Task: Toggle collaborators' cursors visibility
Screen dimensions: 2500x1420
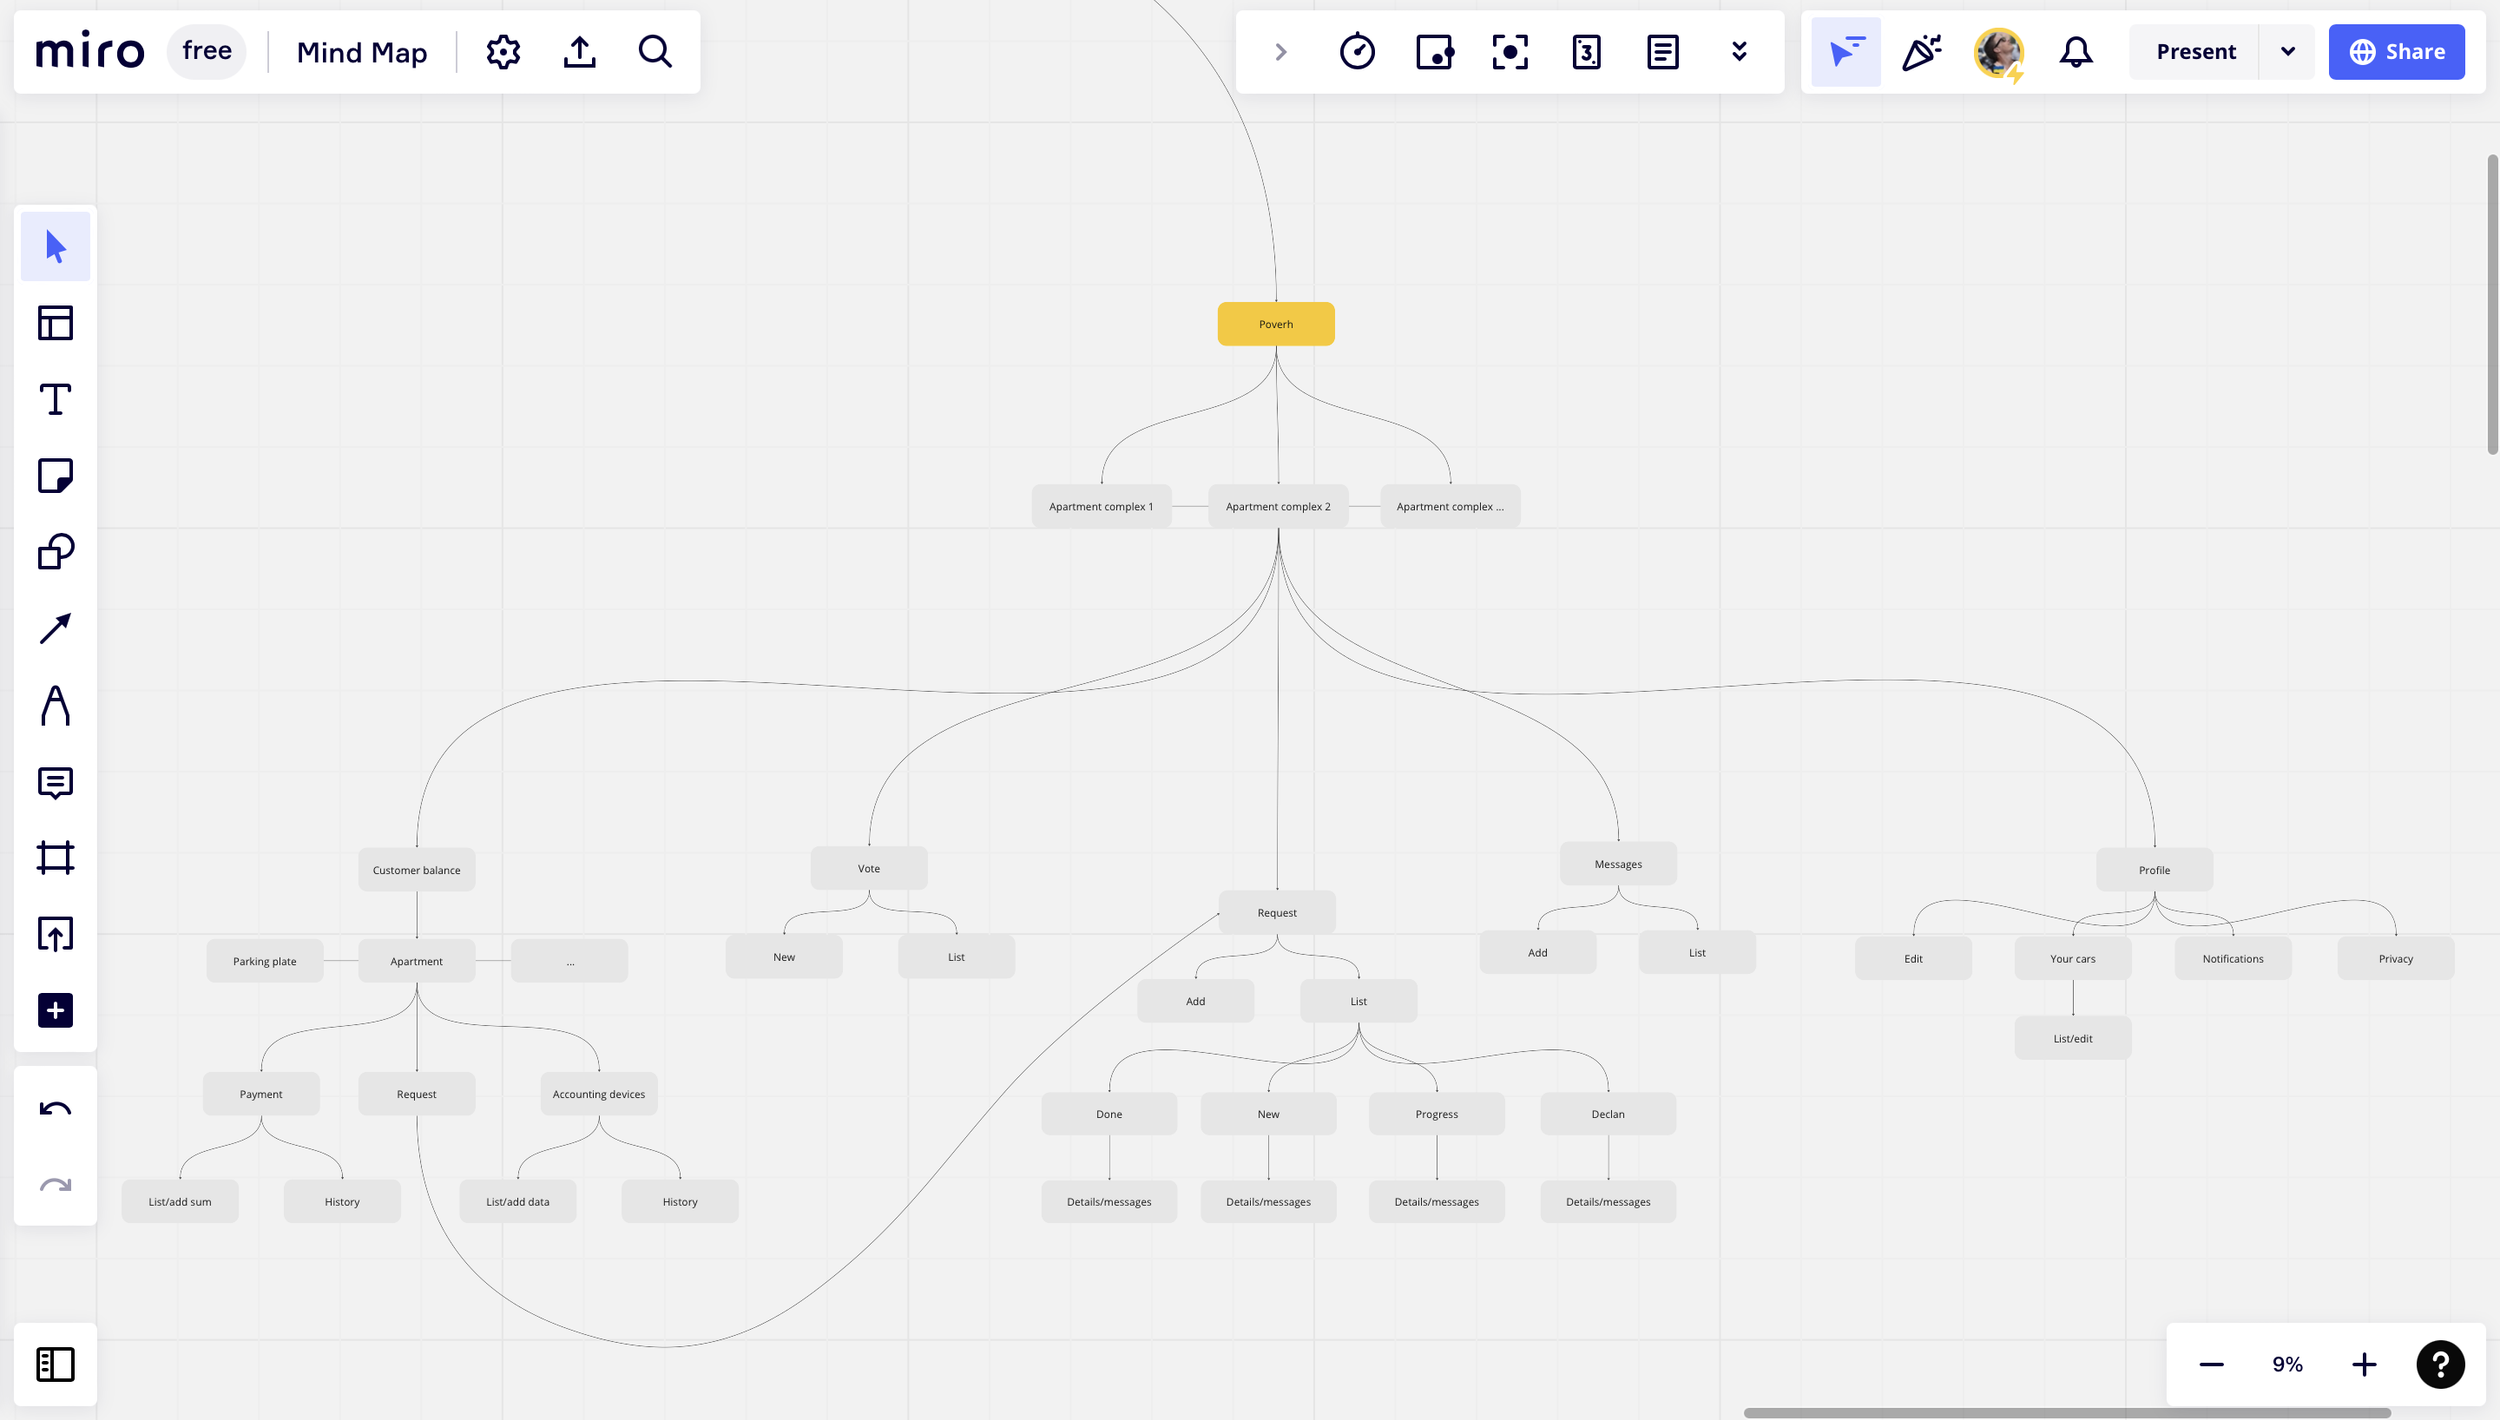Action: (1845, 52)
